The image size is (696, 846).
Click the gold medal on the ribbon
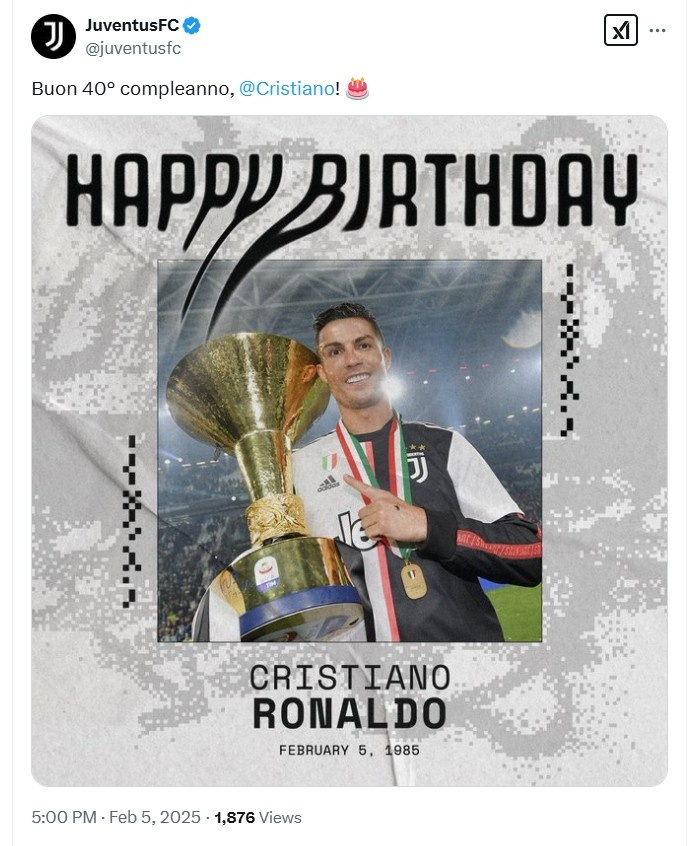point(413,581)
